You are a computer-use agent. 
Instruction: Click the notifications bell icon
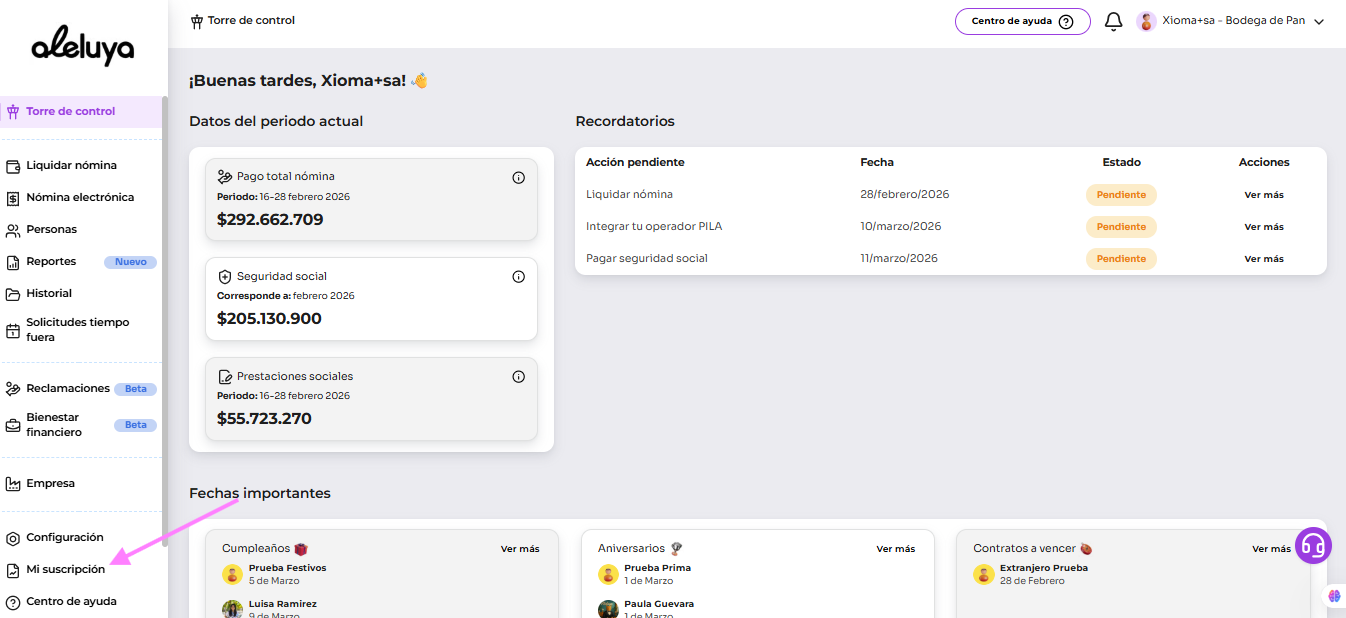pyautogui.click(x=1113, y=21)
